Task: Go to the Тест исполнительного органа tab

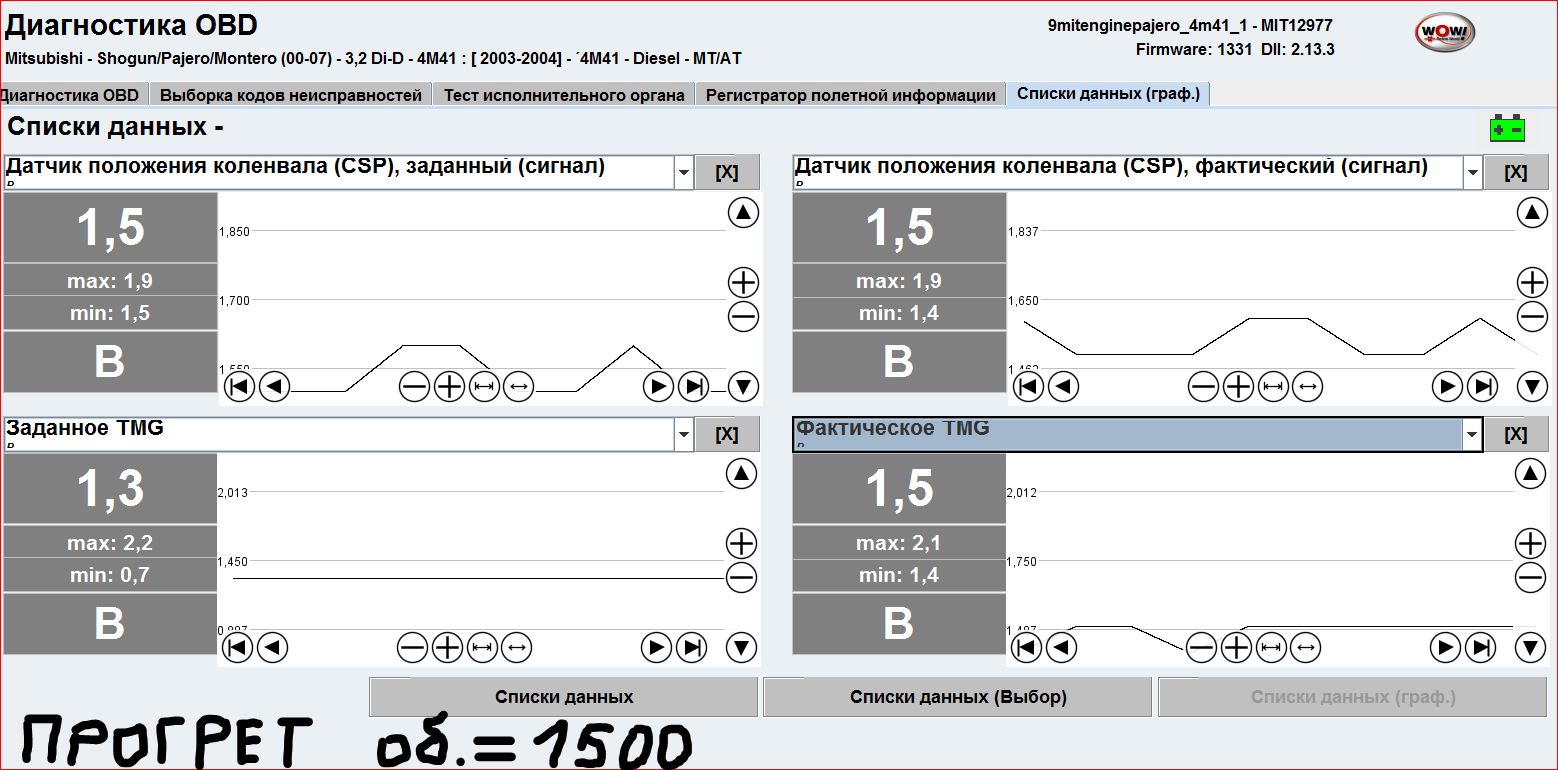Action: click(564, 95)
